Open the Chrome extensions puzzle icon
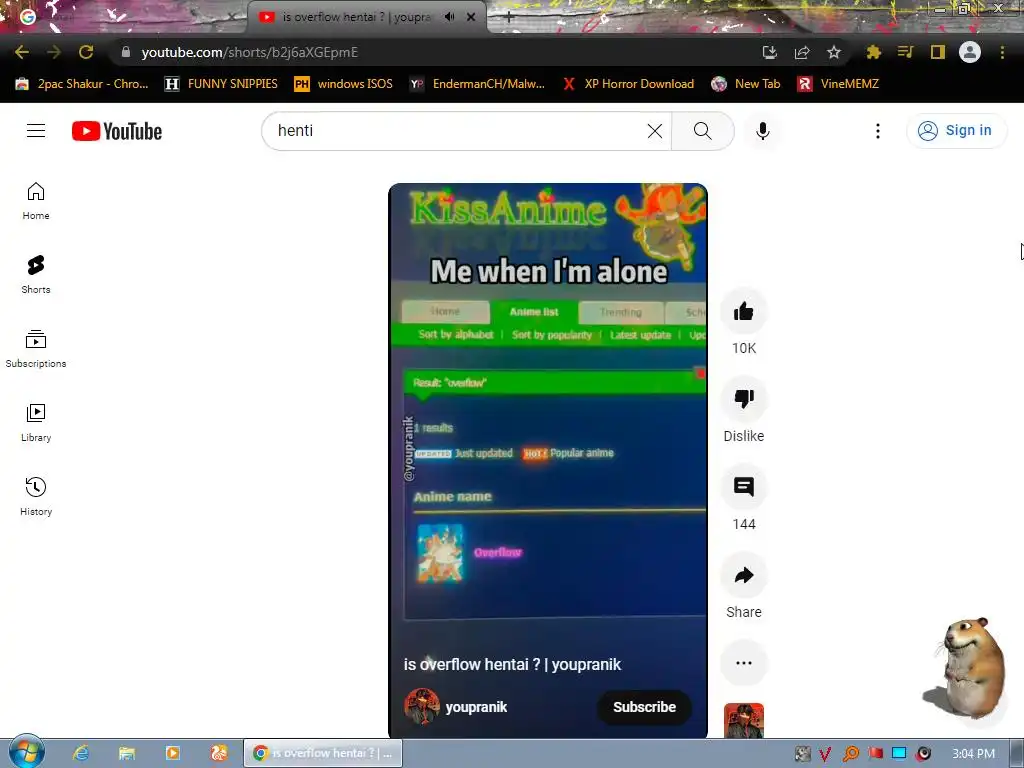Screen dimensions: 1024x768 pos(873,52)
